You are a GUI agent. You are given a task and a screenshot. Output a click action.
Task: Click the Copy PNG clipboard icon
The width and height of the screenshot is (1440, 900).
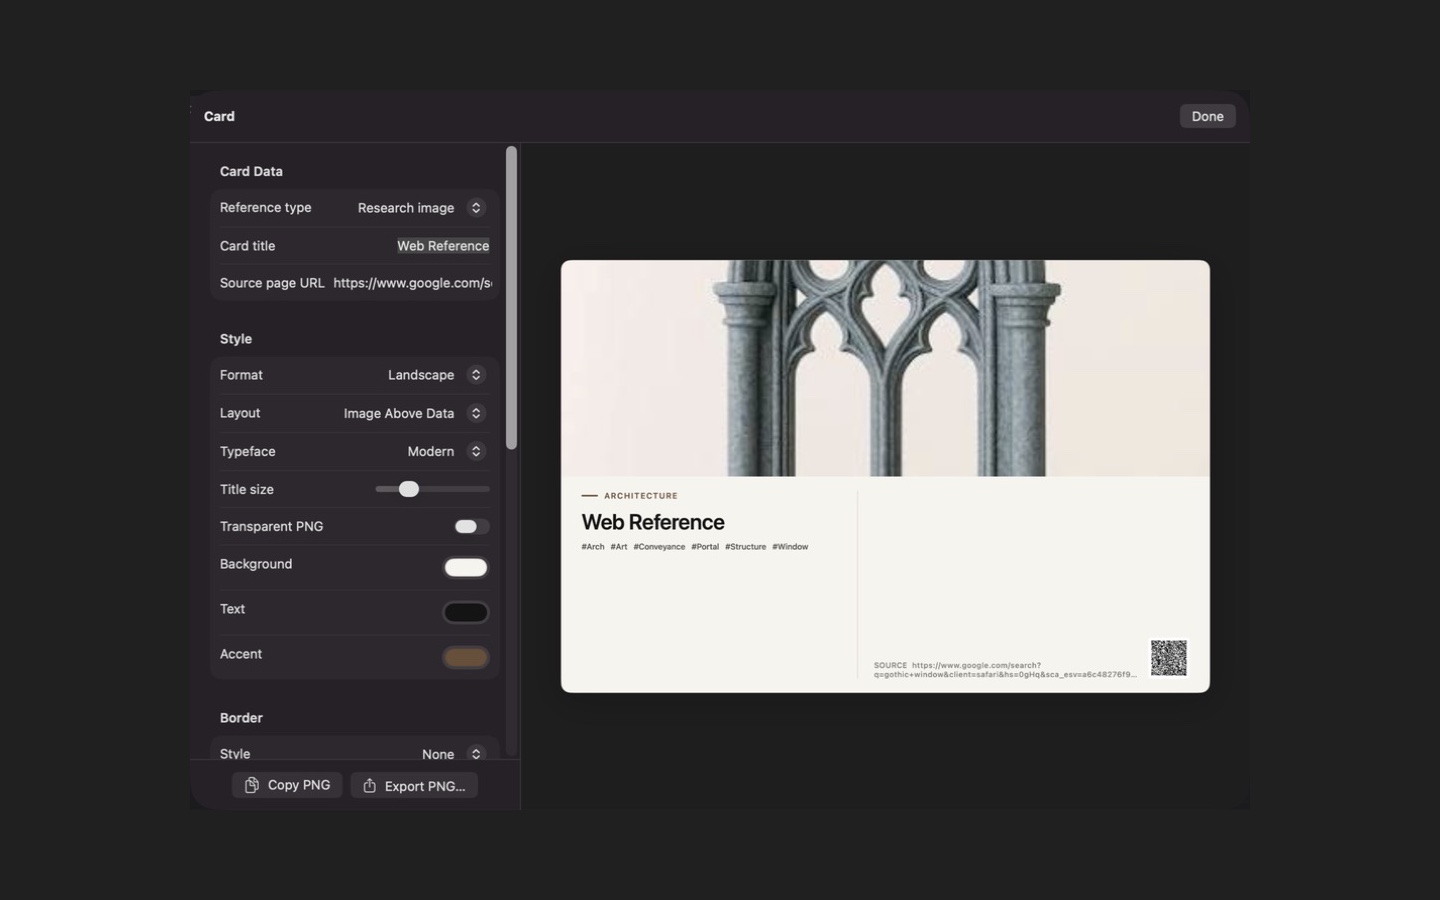point(252,785)
